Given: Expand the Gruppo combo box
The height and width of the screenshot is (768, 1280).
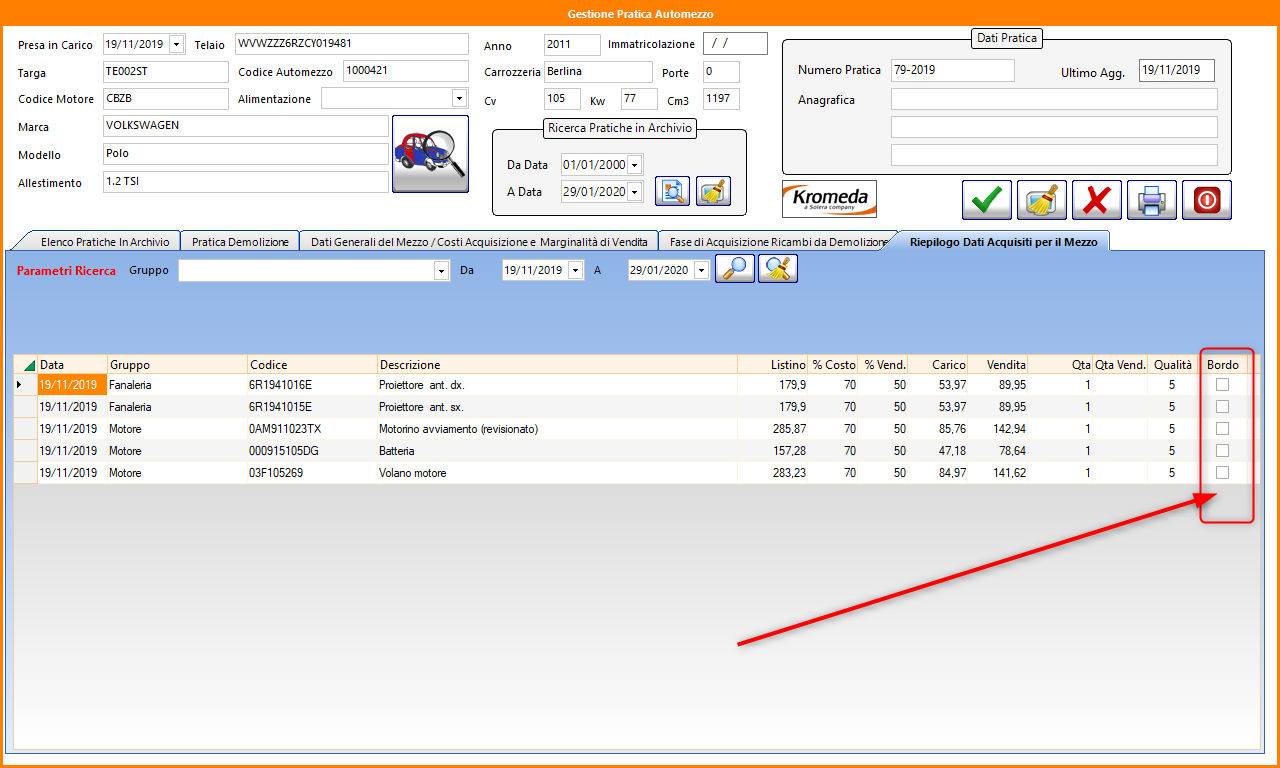Looking at the screenshot, I should pos(441,271).
